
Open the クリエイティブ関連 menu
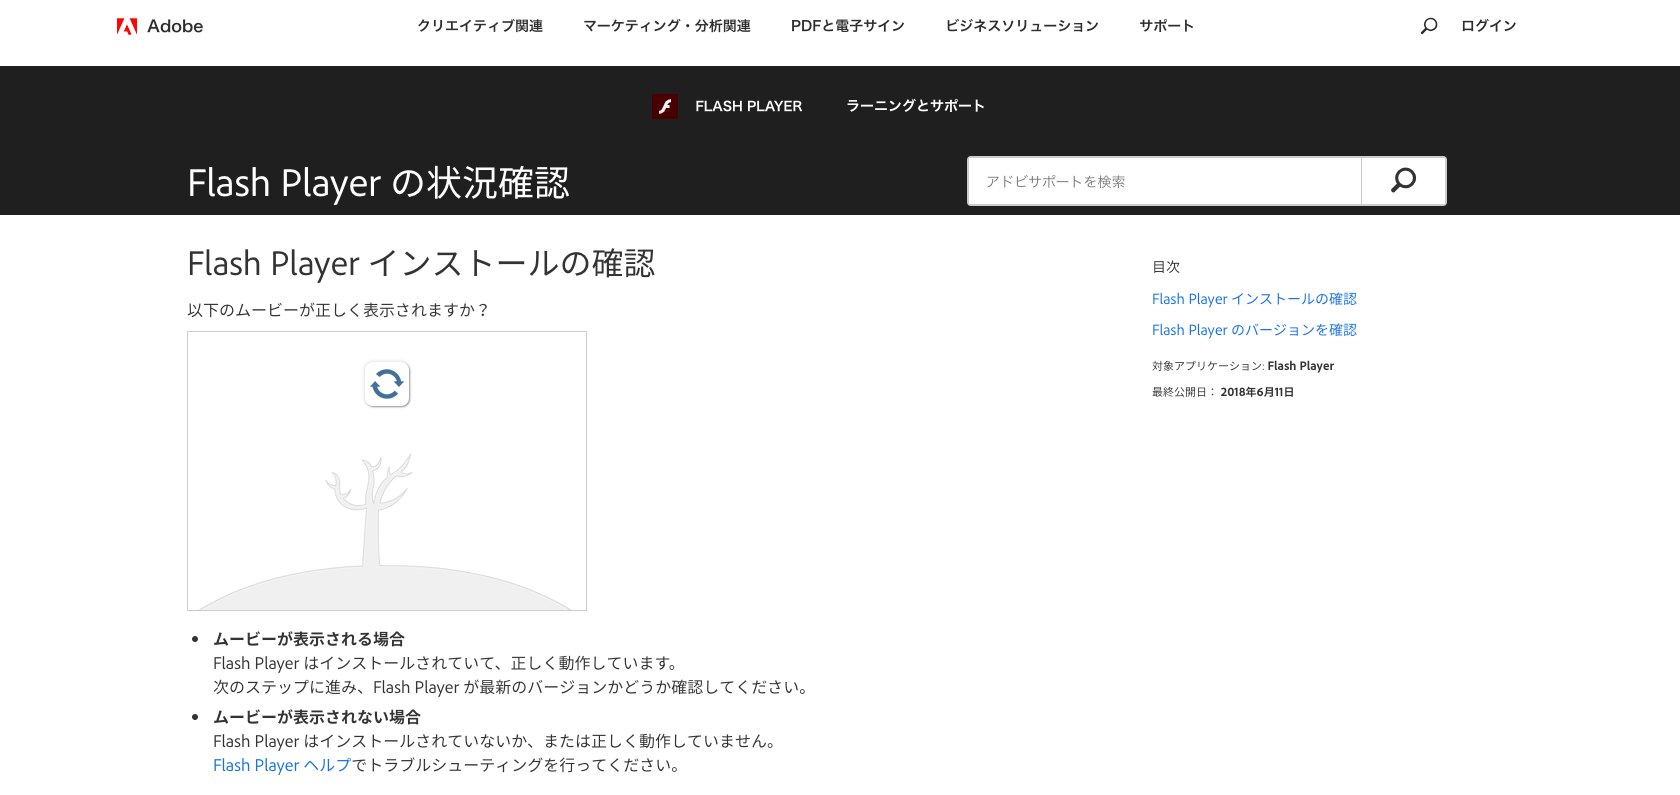click(x=480, y=26)
